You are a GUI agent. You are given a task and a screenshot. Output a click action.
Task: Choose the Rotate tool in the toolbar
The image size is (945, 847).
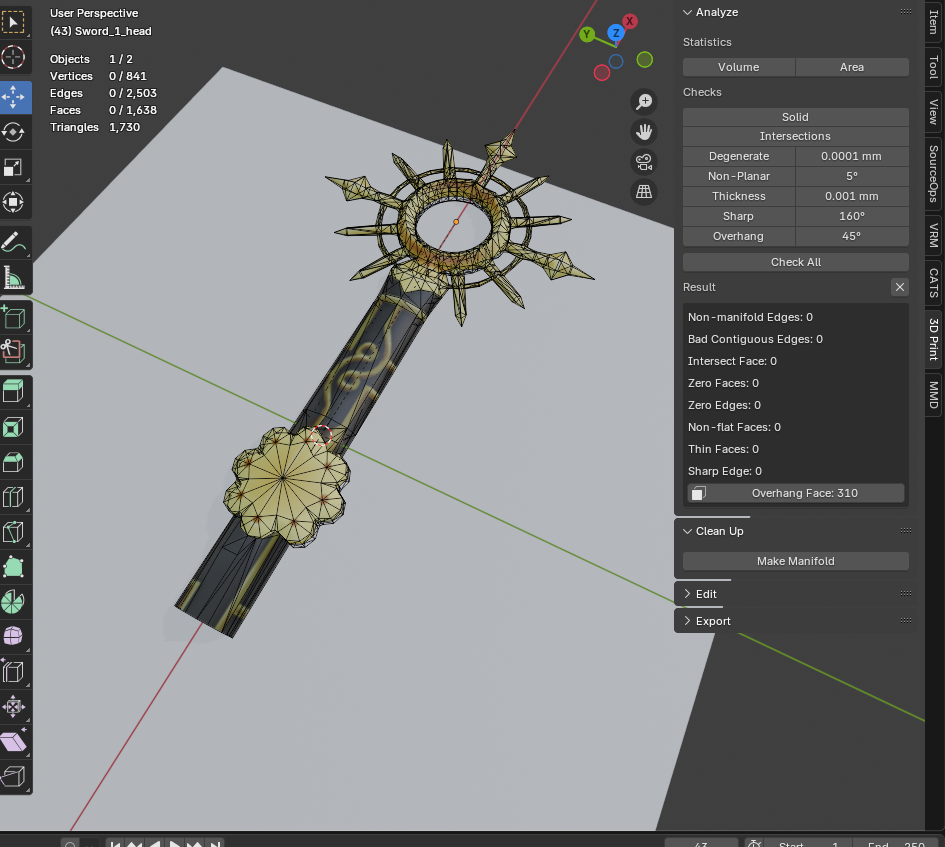14,132
